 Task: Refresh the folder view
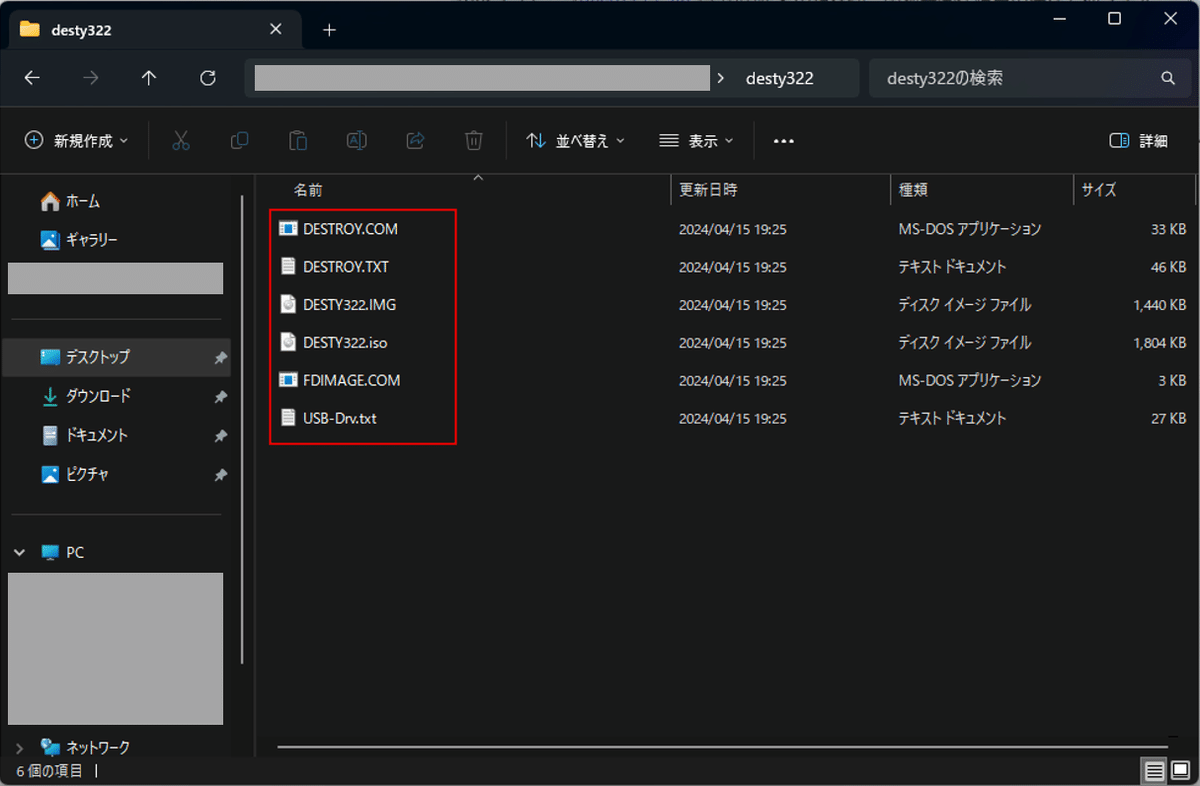208,78
